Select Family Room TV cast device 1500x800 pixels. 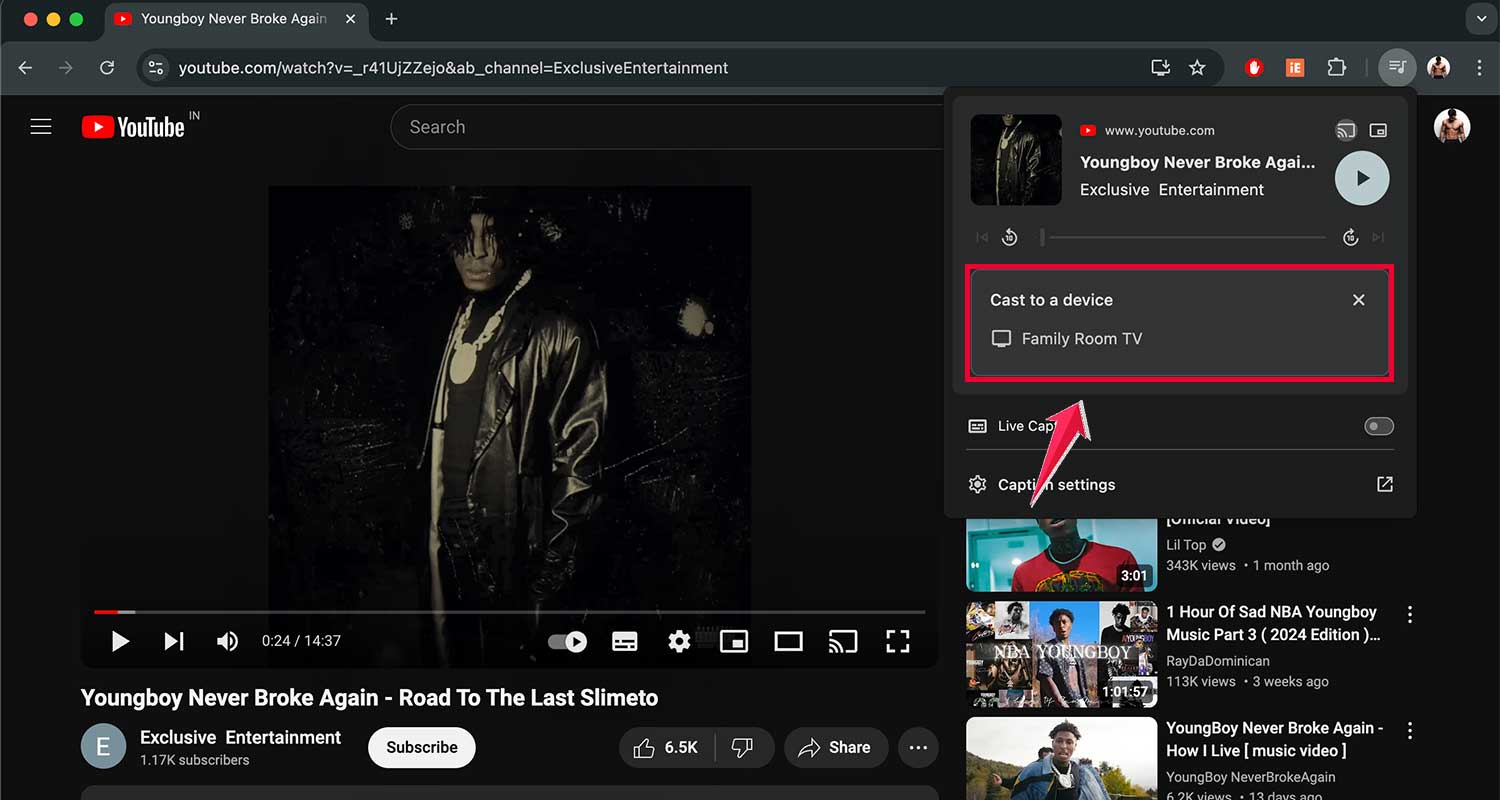coord(1081,339)
